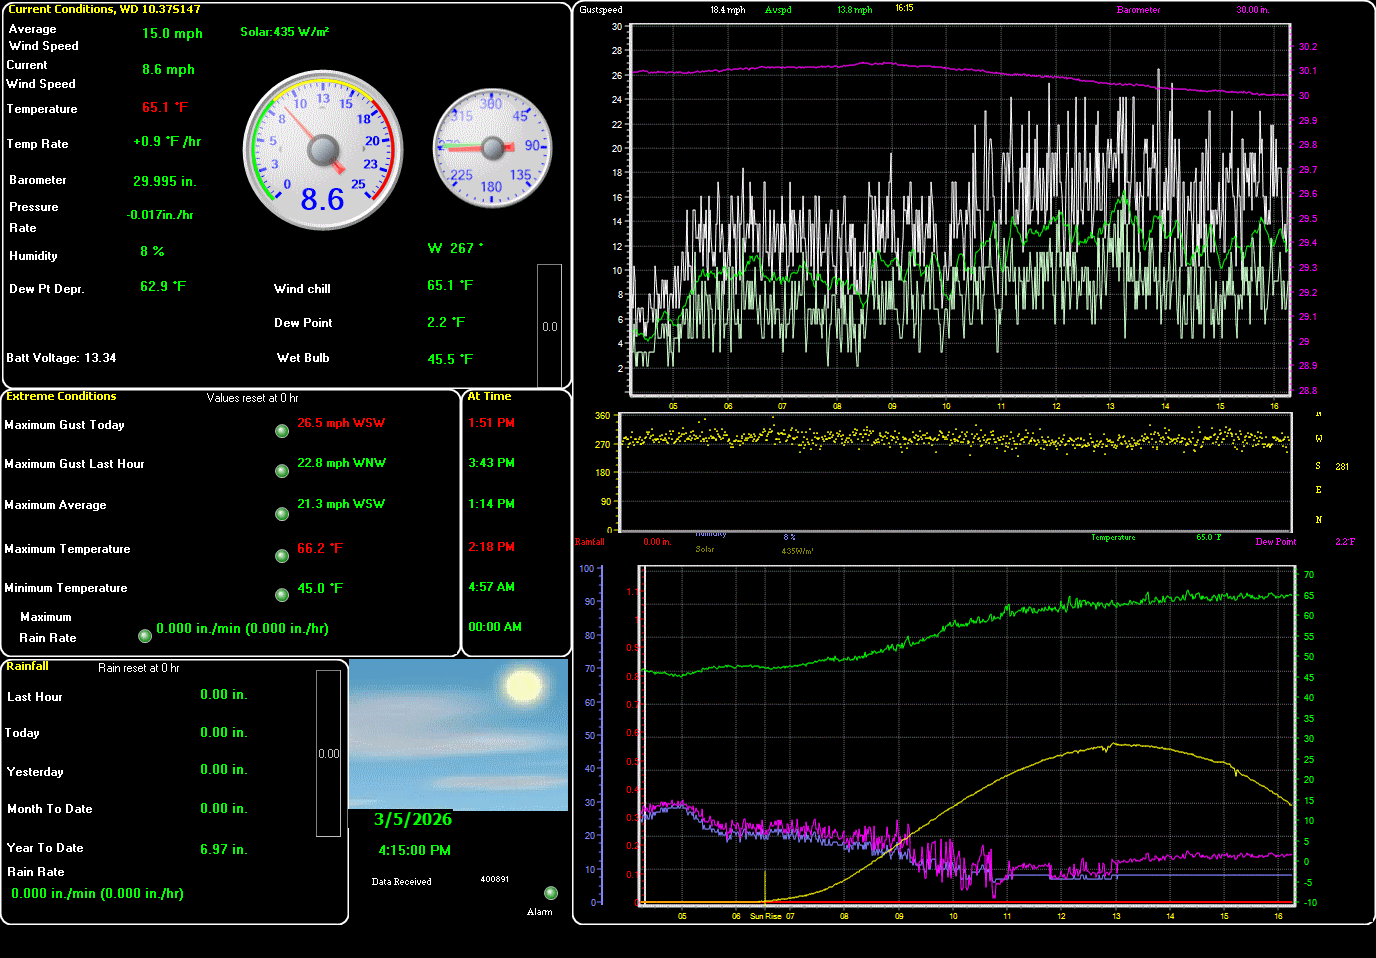The height and width of the screenshot is (958, 1376).
Task: Click the Barometer legend above wind graph
Action: (x=1138, y=10)
